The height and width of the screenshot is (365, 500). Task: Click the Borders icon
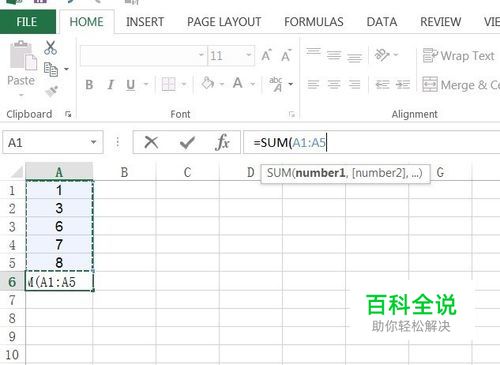(168, 84)
